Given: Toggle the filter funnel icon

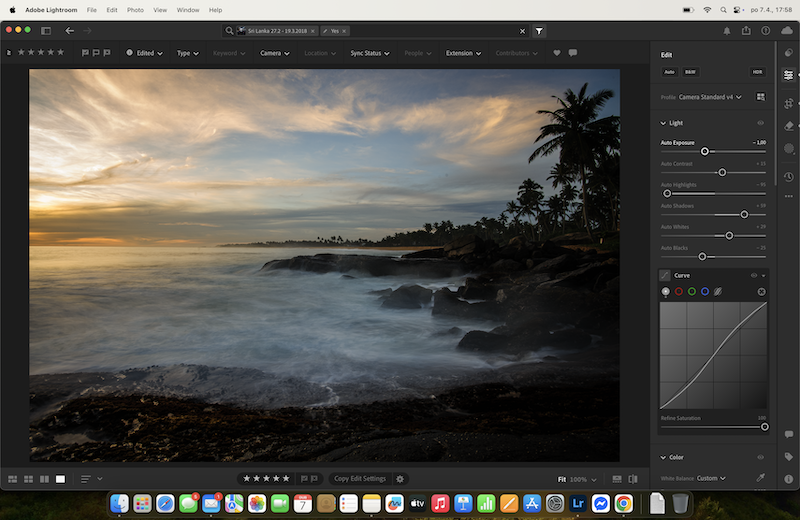Looking at the screenshot, I should coord(539,31).
